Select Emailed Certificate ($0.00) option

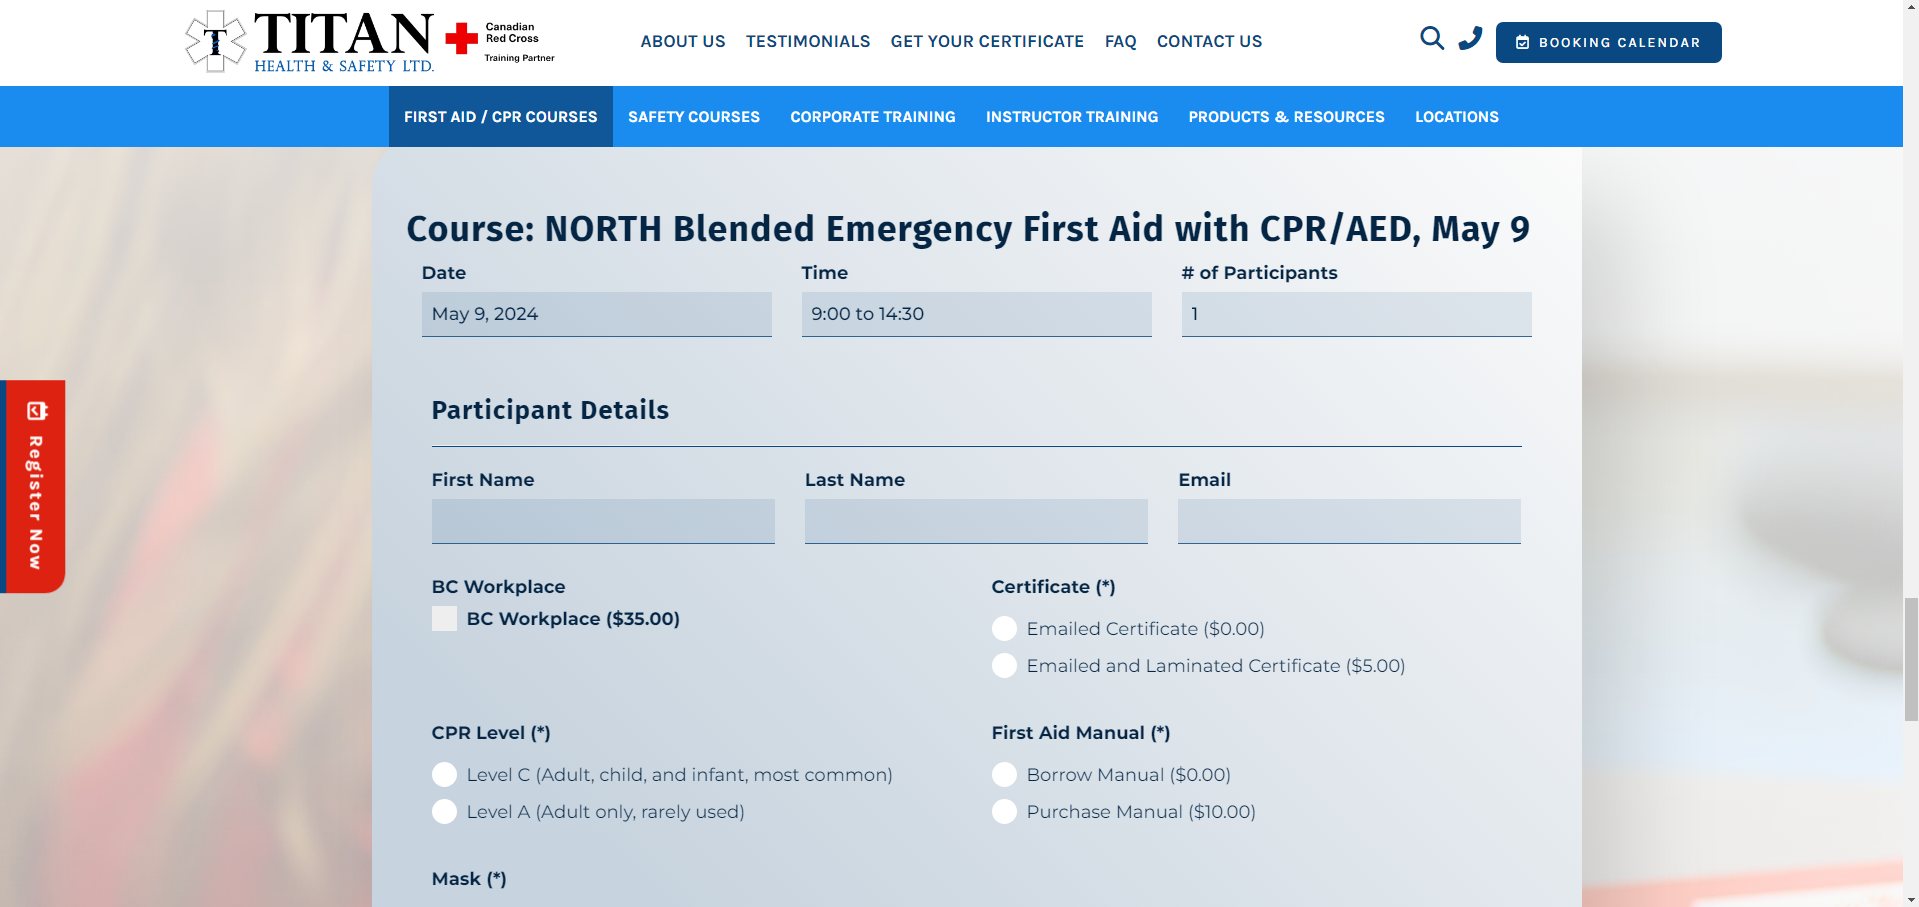1004,629
